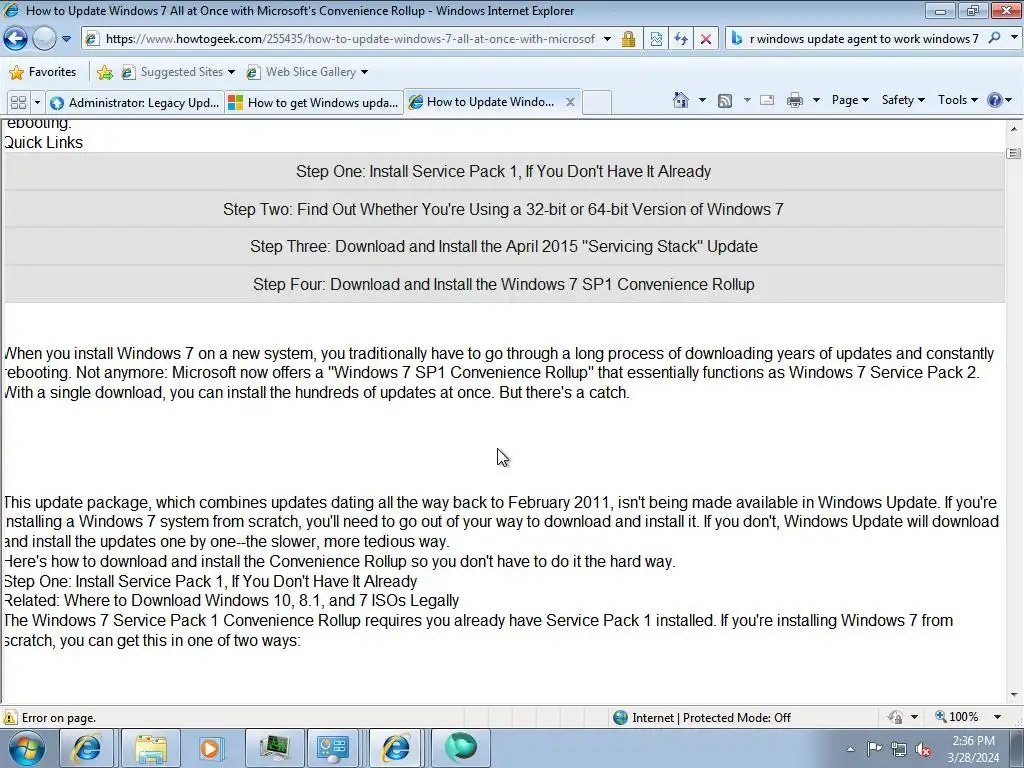Switch to Administrator: Legacy Upd... tab

tap(135, 103)
